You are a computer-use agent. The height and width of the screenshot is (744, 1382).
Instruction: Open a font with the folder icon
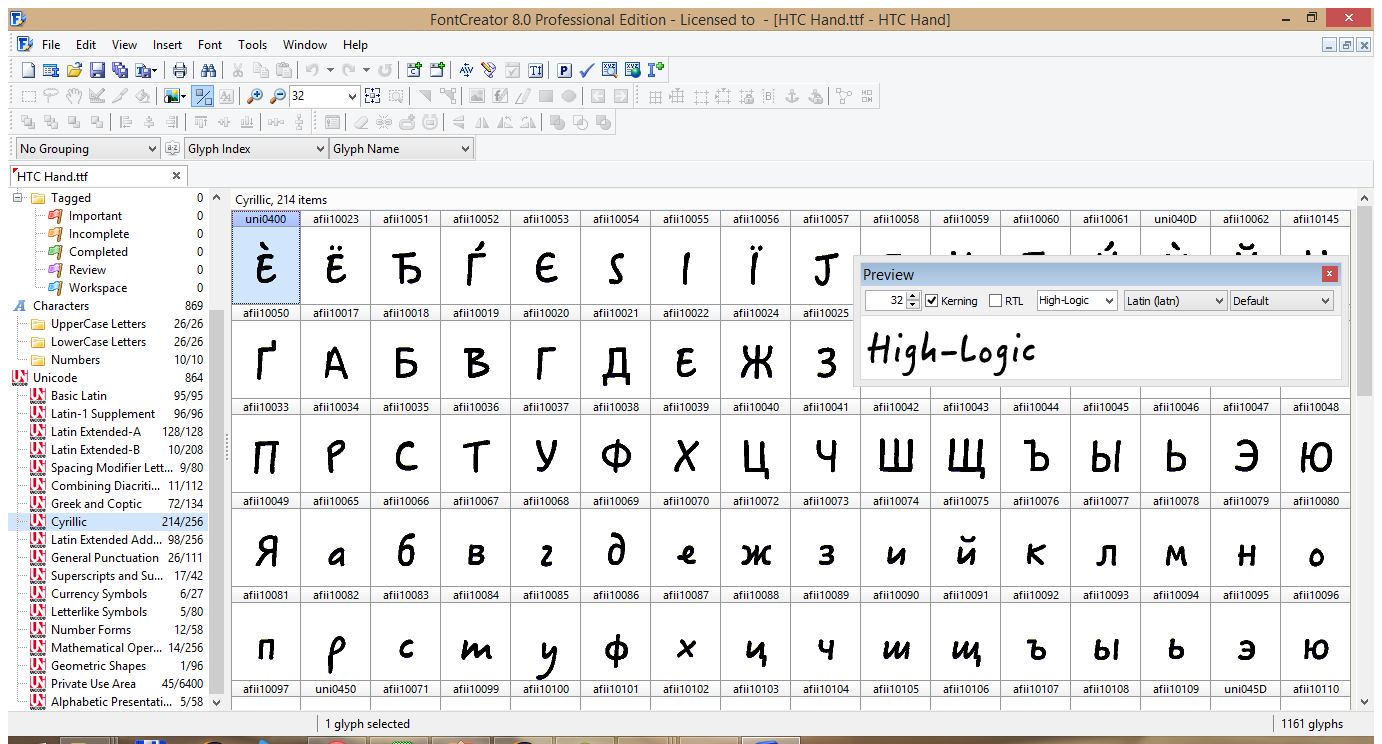click(x=74, y=70)
